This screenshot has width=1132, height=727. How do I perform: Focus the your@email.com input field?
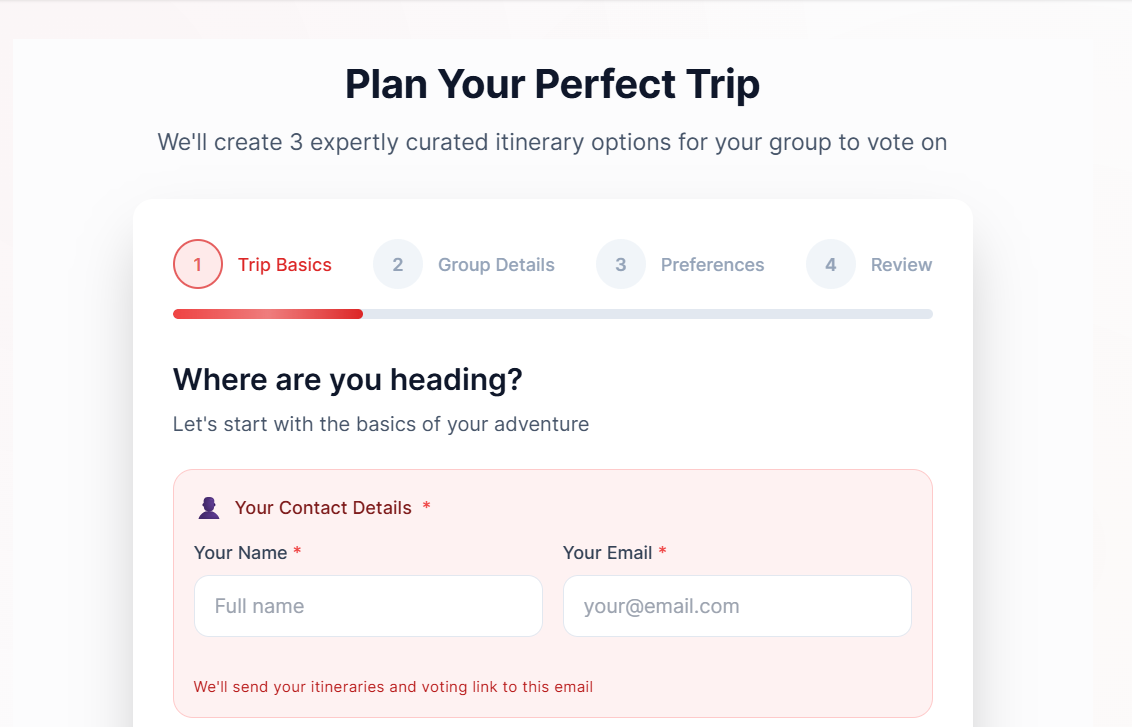[x=737, y=606]
